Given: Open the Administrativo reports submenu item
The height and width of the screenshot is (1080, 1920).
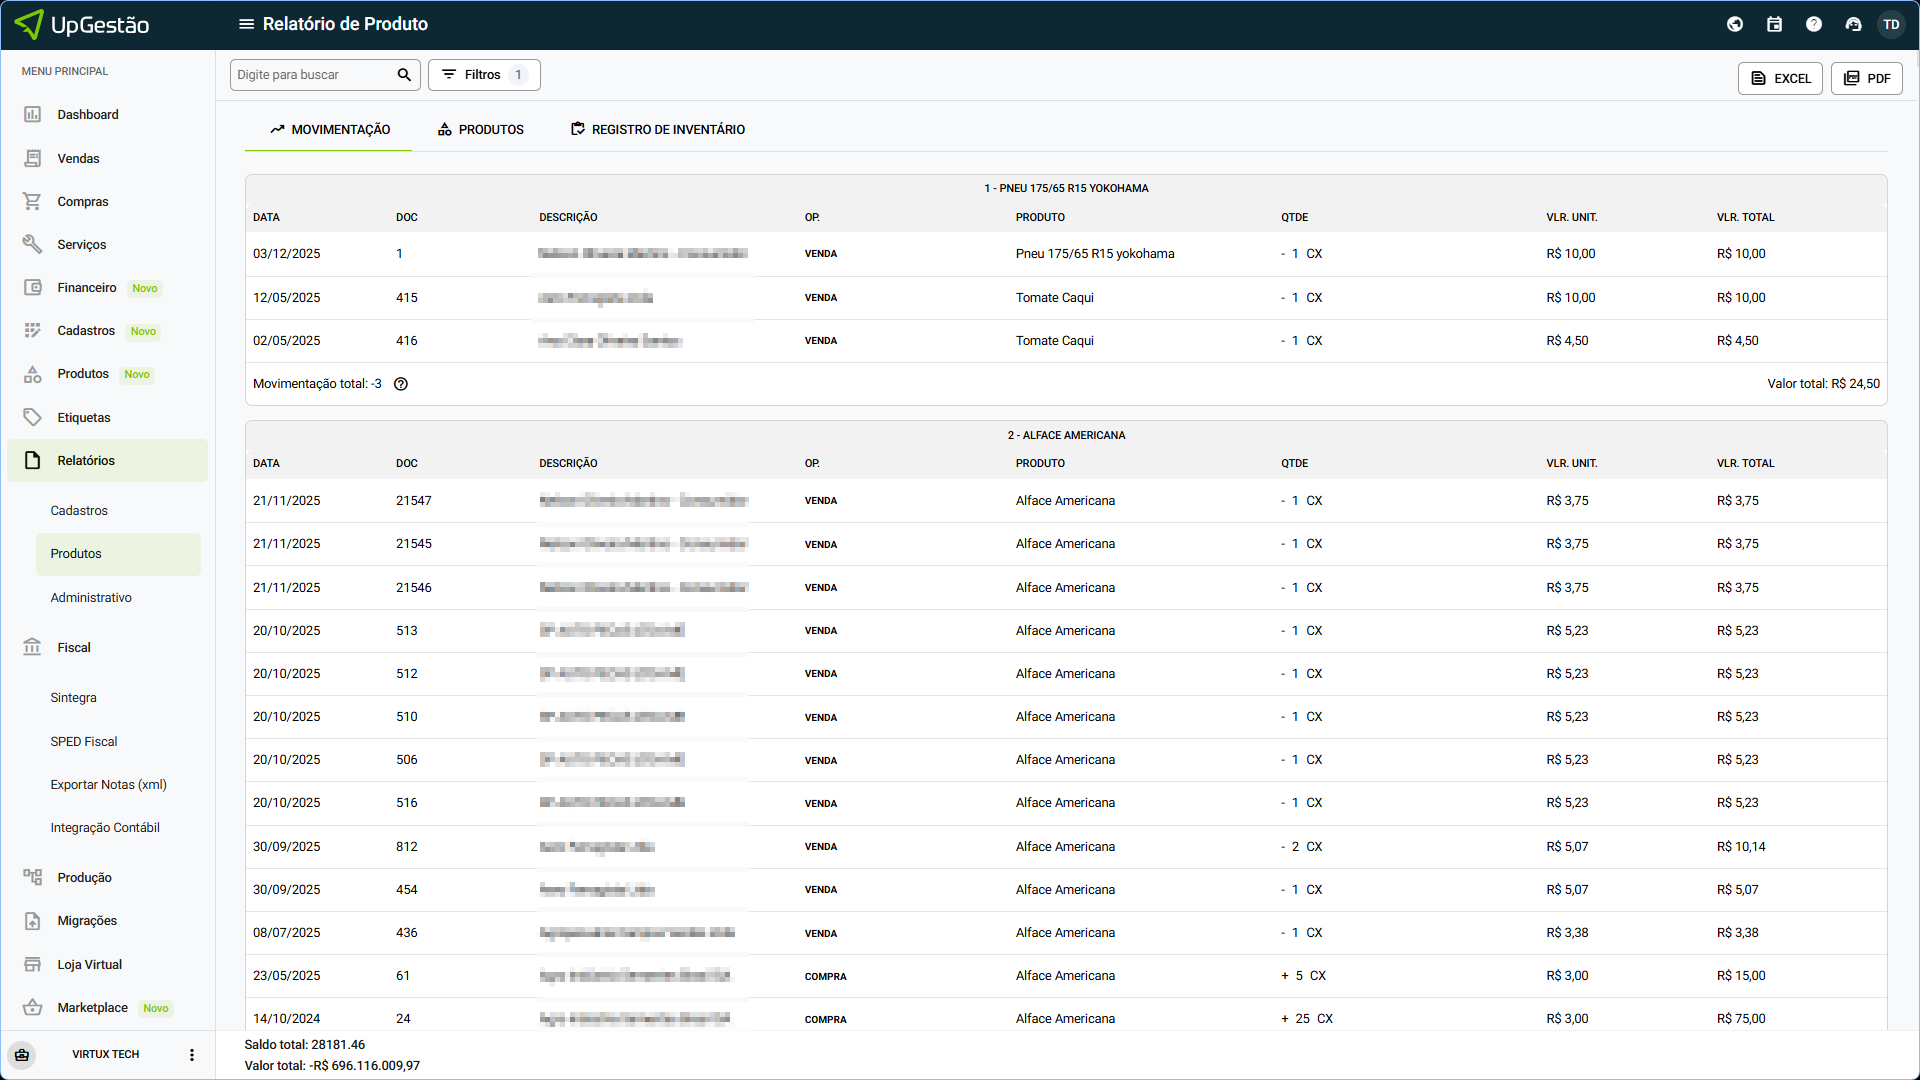Looking at the screenshot, I should coord(91,598).
